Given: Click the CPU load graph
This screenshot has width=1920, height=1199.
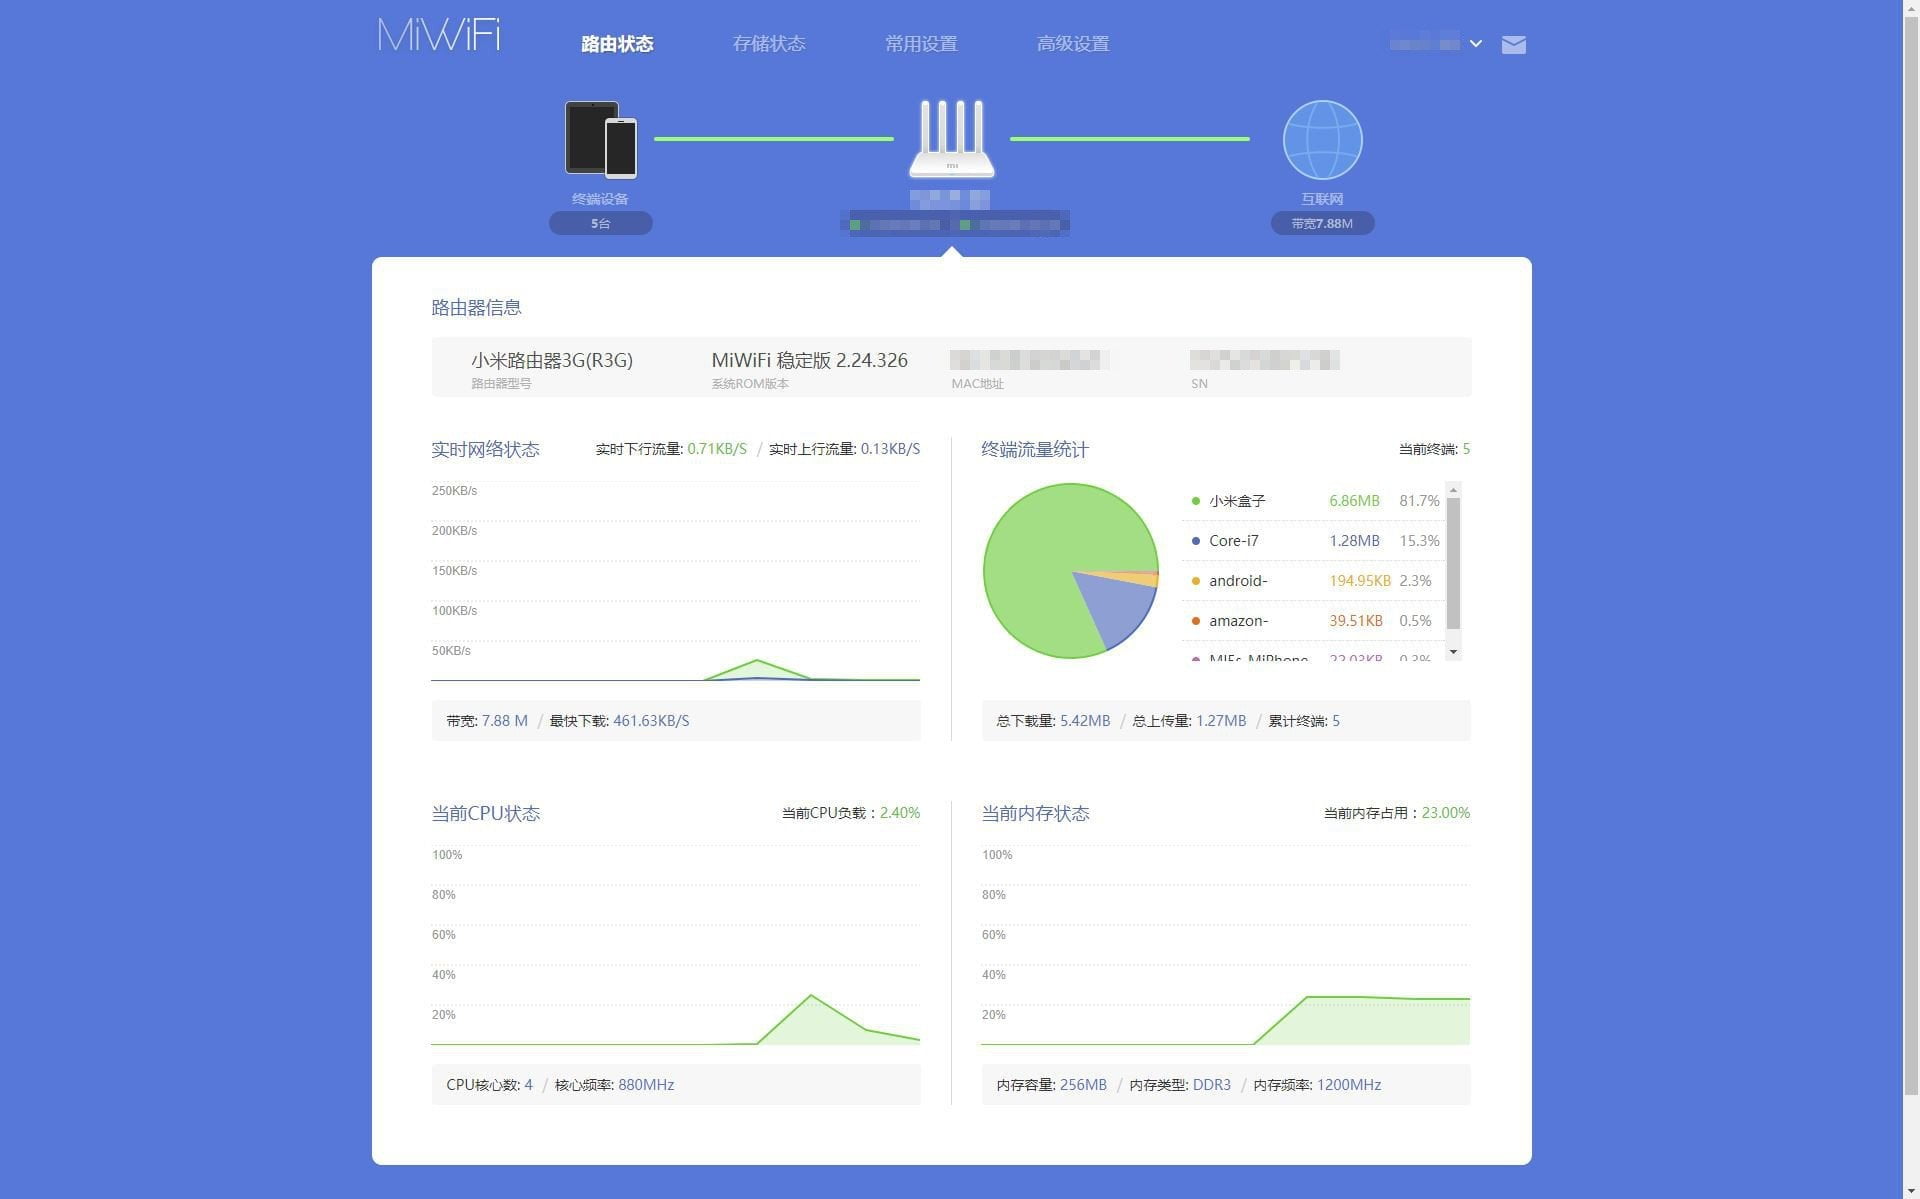Looking at the screenshot, I should point(675,945).
